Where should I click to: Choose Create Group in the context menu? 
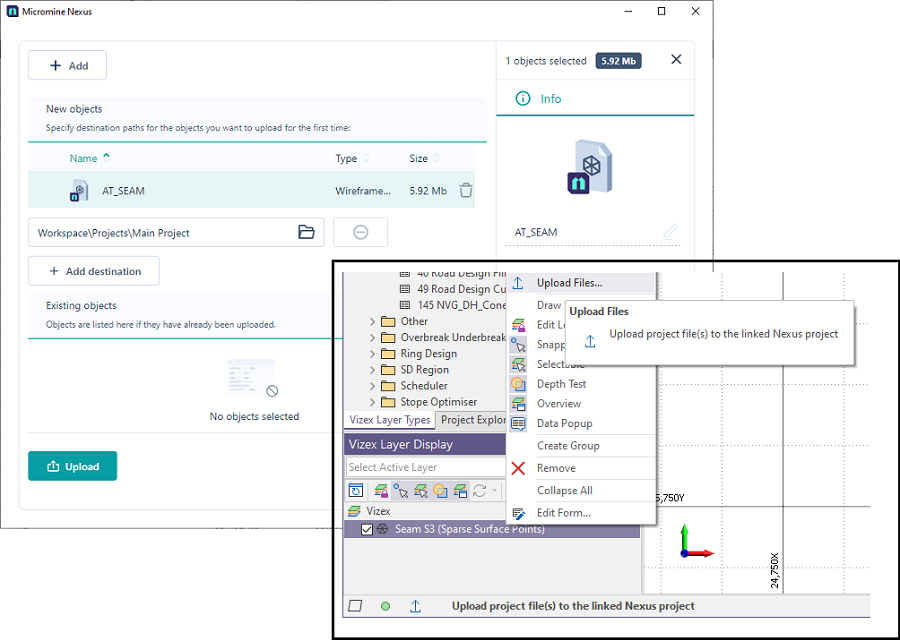pos(581,446)
